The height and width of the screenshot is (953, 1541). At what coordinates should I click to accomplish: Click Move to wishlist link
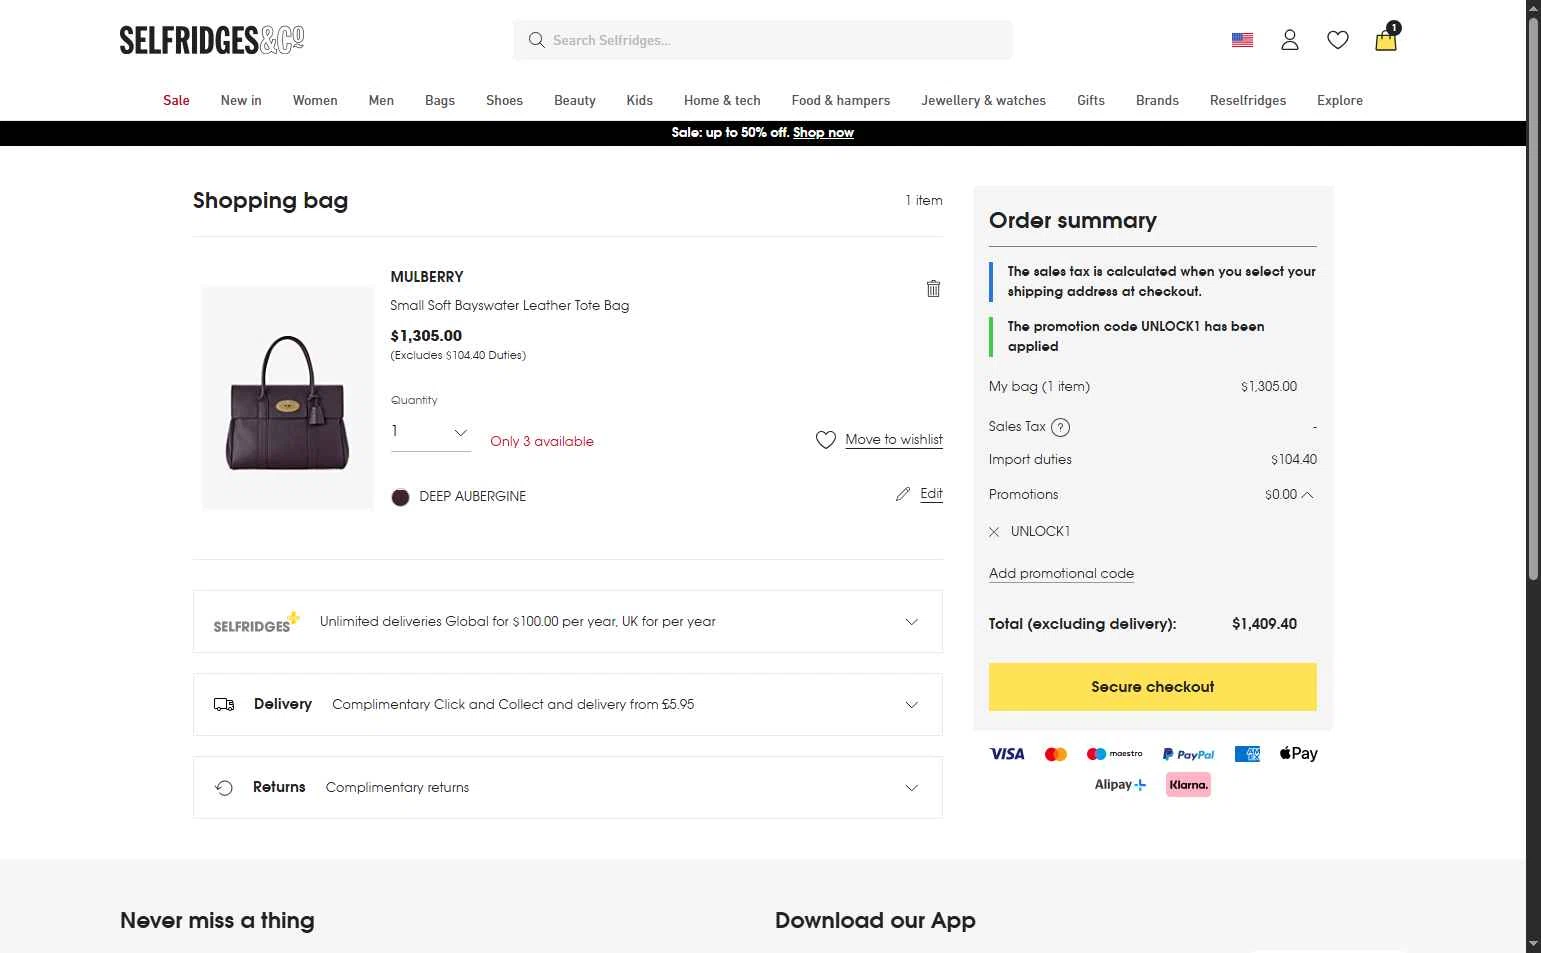894,440
